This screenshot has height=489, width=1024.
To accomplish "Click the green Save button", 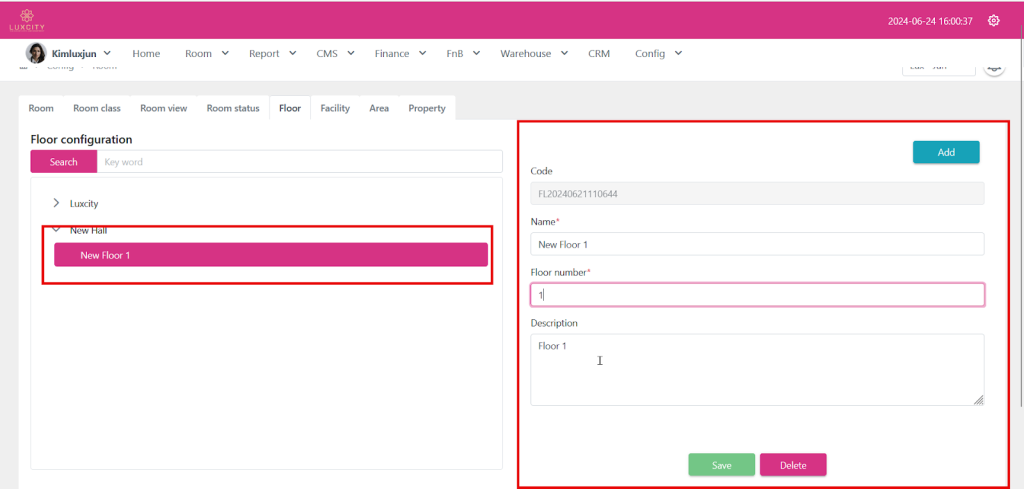I will pos(721,465).
